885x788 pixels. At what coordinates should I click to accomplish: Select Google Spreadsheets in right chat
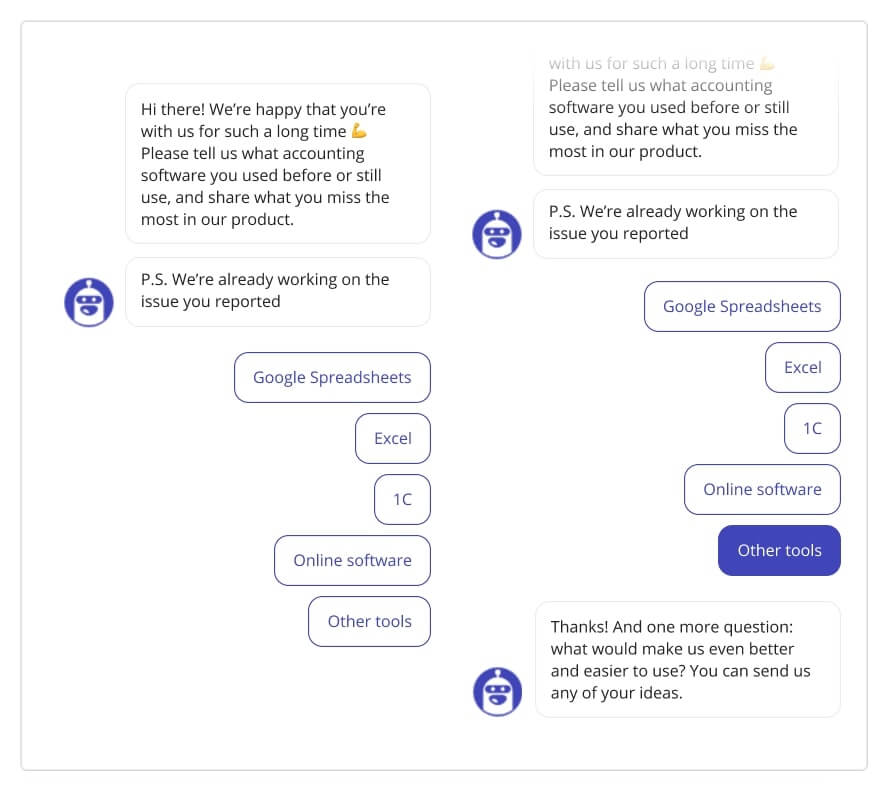742,307
